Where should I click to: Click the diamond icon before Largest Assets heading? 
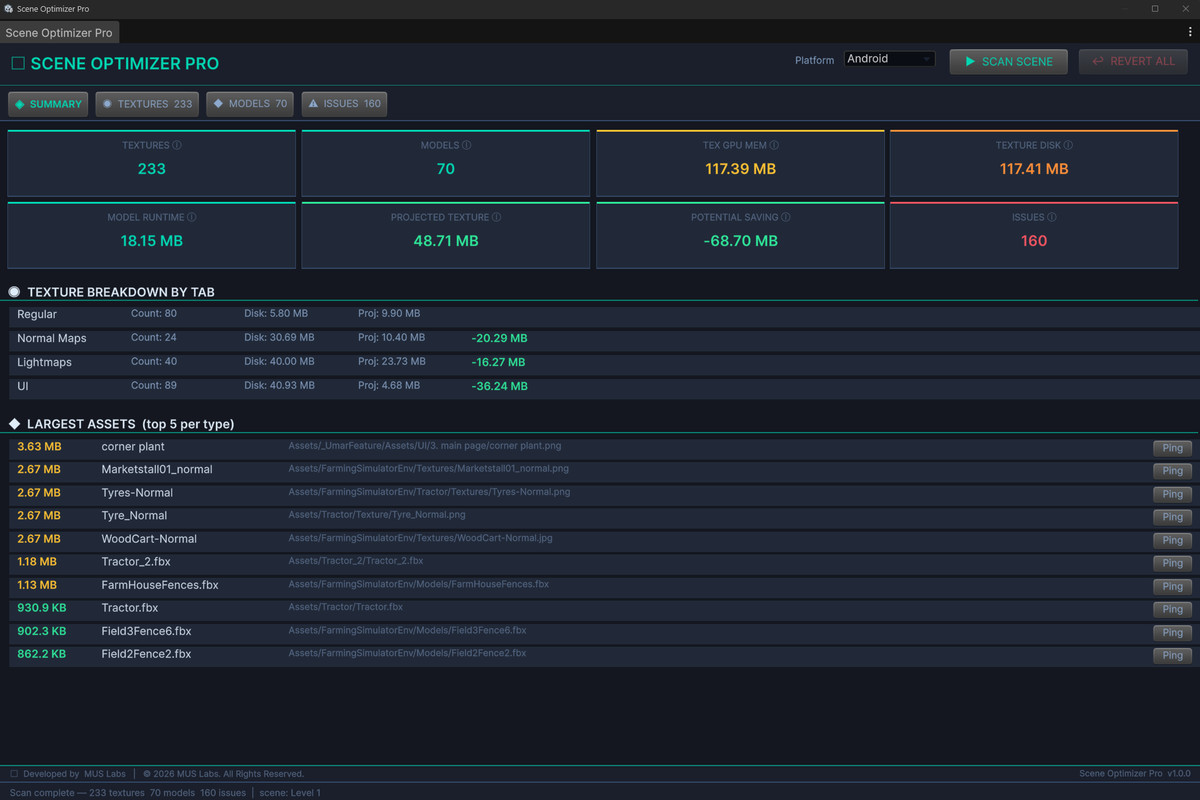[x=14, y=424]
